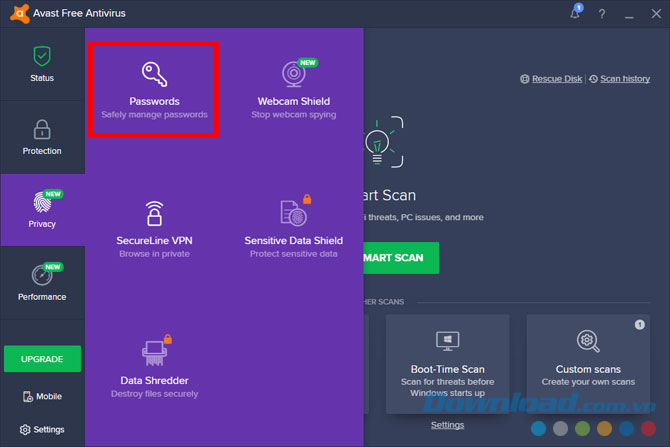The width and height of the screenshot is (670, 447).
Task: Select the 'Protect sensitive data' text
Action: coord(294,254)
